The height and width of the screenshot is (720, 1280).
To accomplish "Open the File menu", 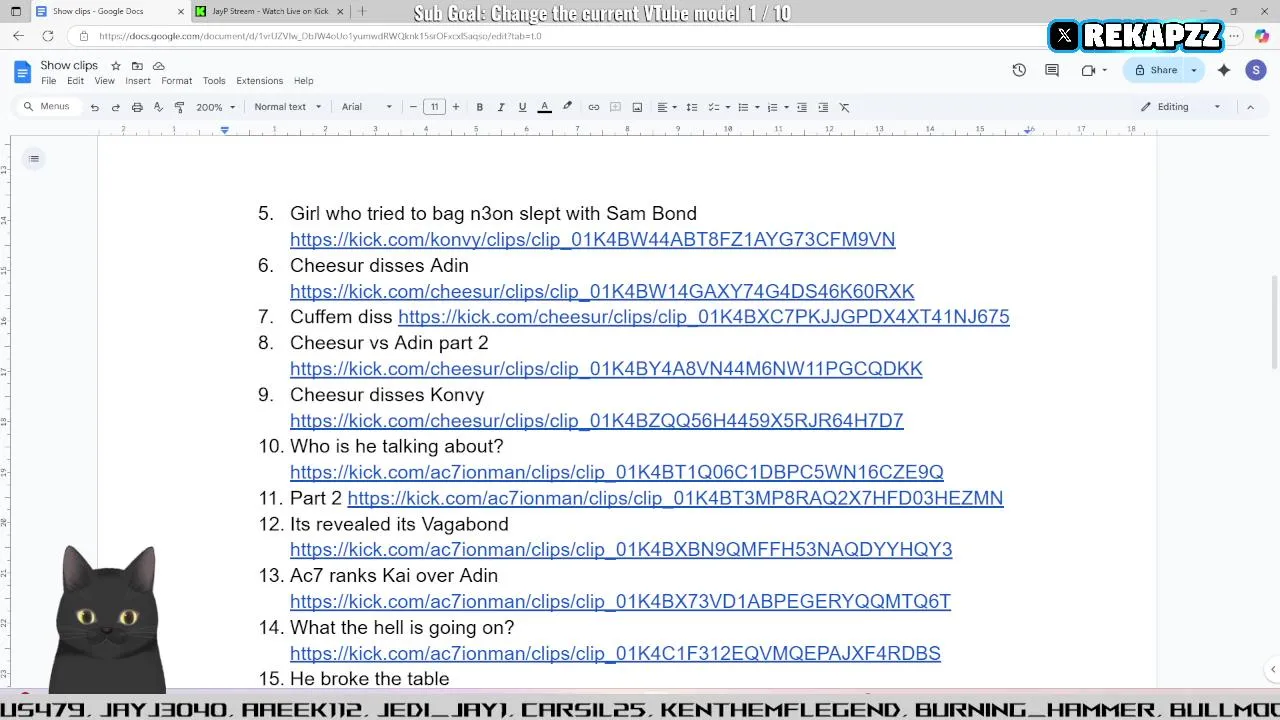I will point(48,81).
